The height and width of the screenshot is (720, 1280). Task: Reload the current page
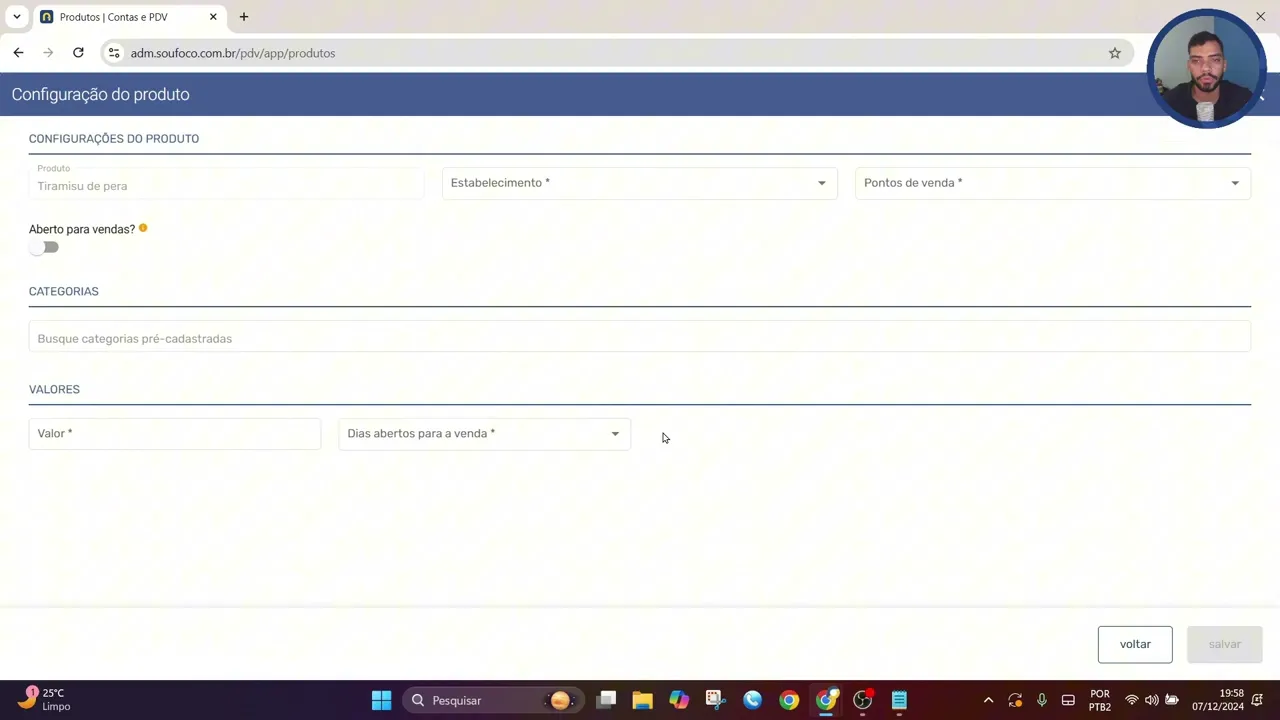(x=78, y=53)
